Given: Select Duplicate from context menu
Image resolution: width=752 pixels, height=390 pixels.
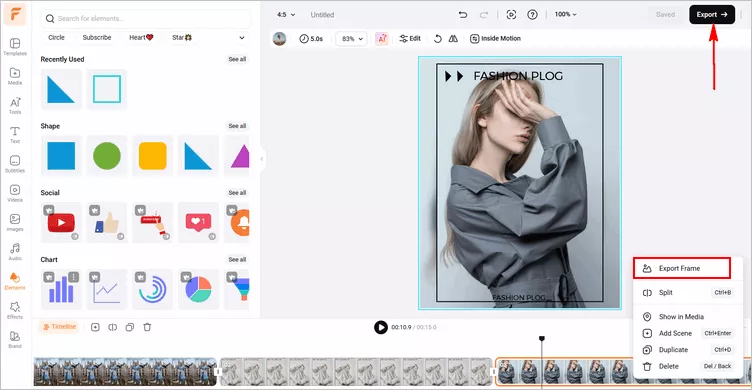Looking at the screenshot, I should (x=688, y=350).
